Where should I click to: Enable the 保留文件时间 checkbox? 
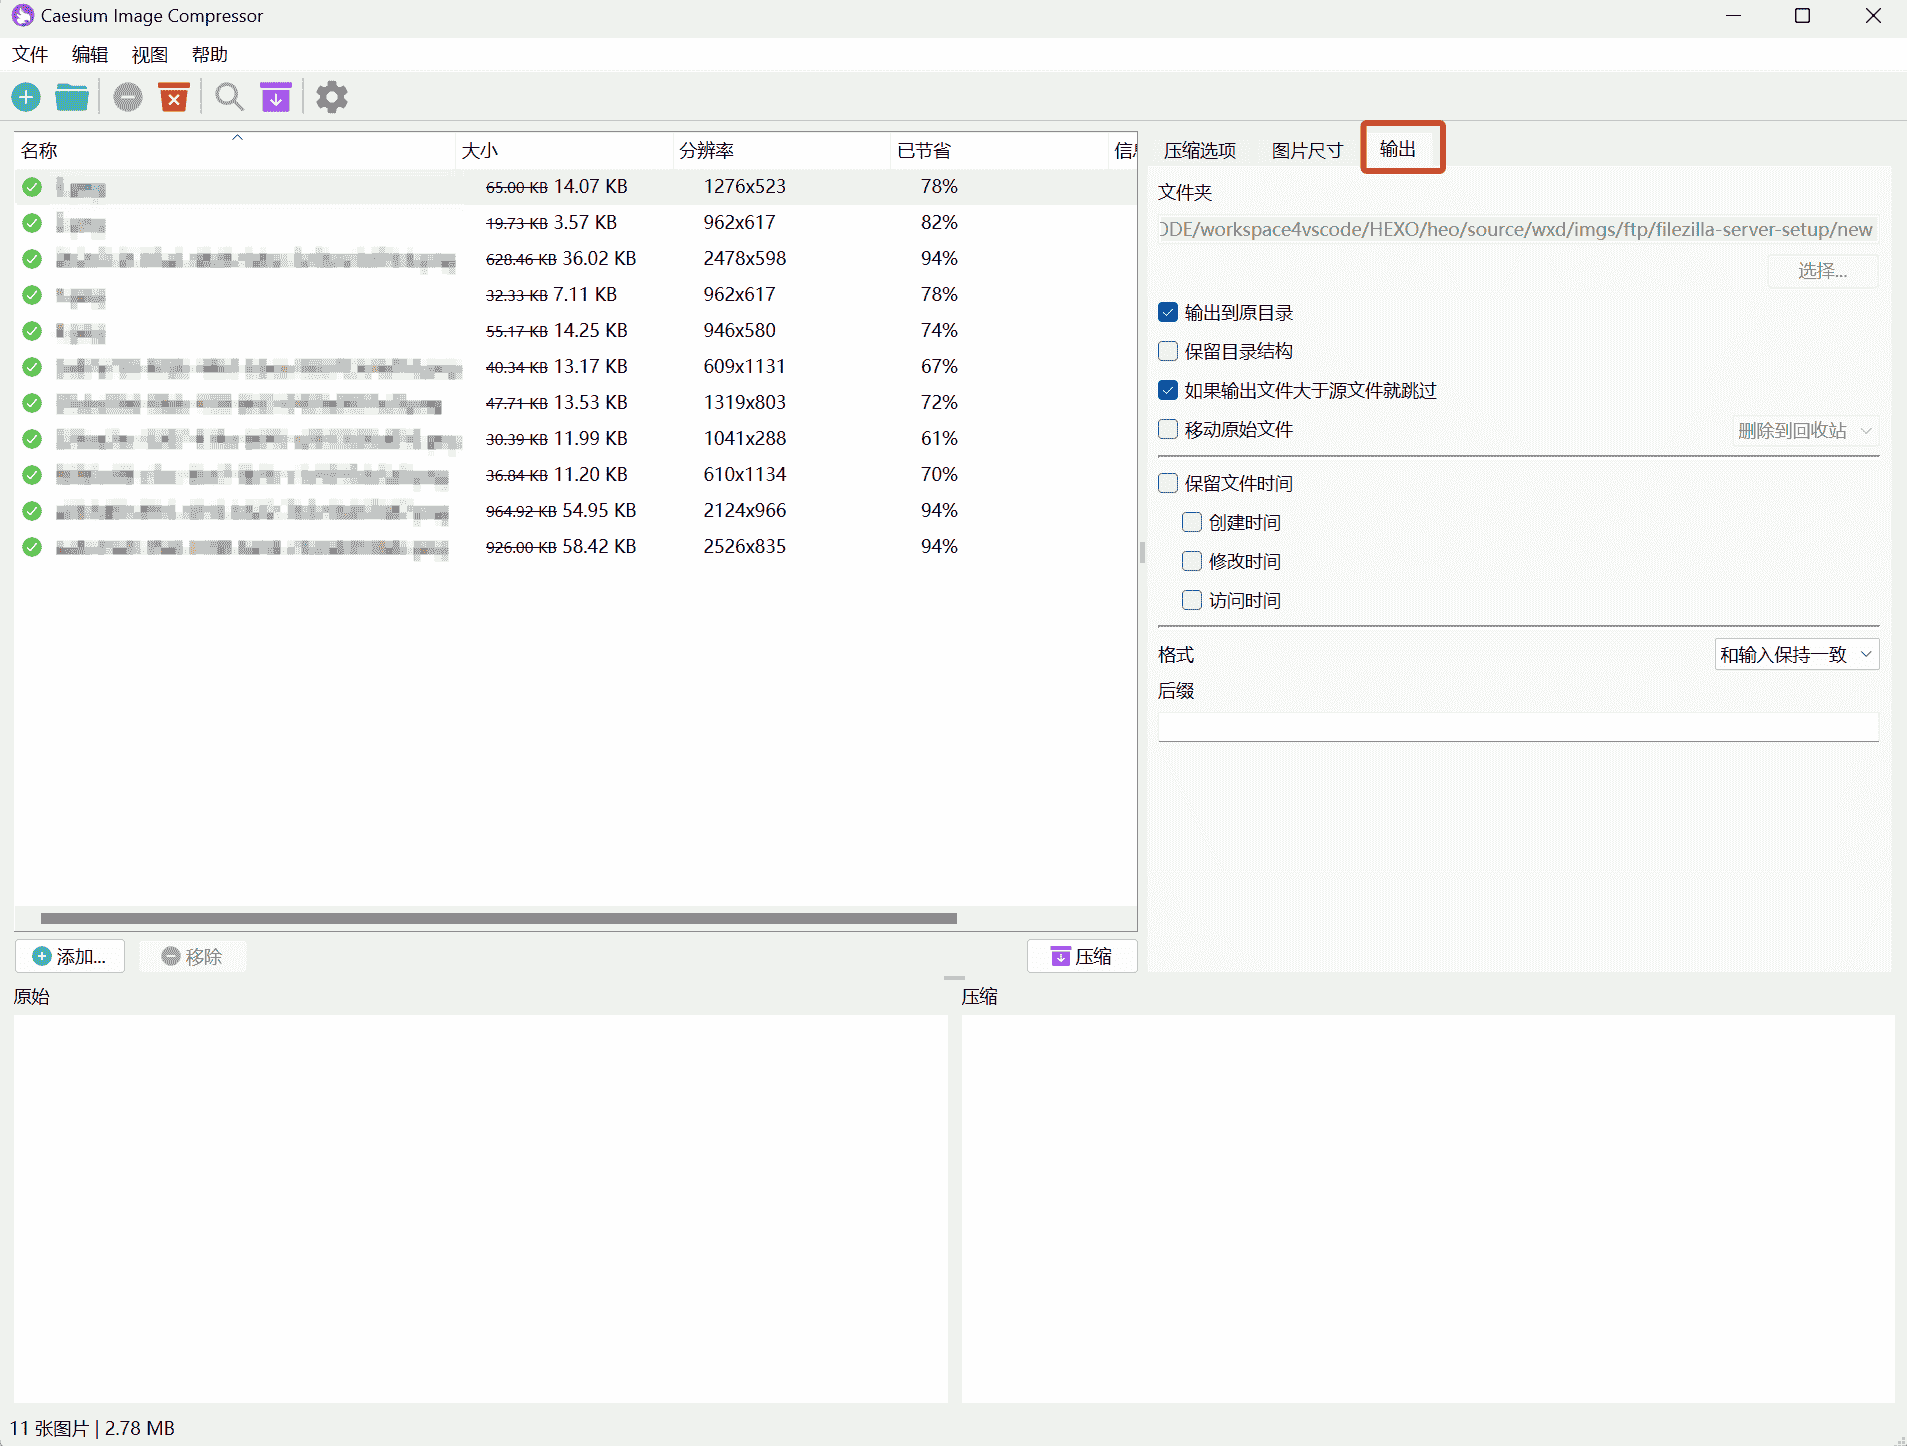(x=1168, y=483)
